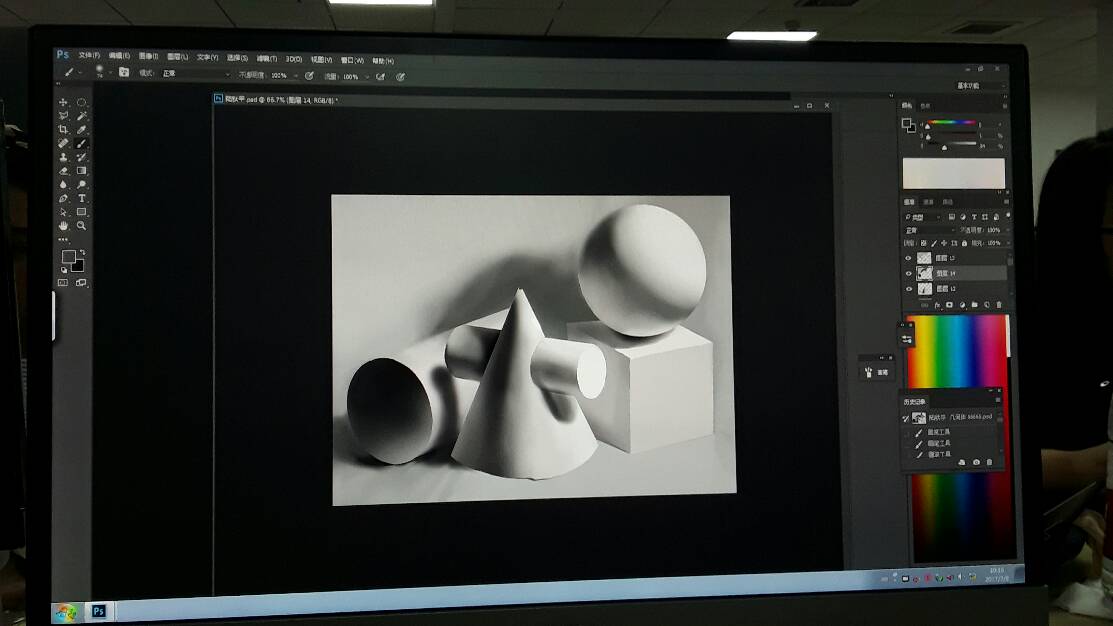This screenshot has height=626, width=1113.
Task: Switch to Swatches tab beside Color
Action: click(x=925, y=105)
